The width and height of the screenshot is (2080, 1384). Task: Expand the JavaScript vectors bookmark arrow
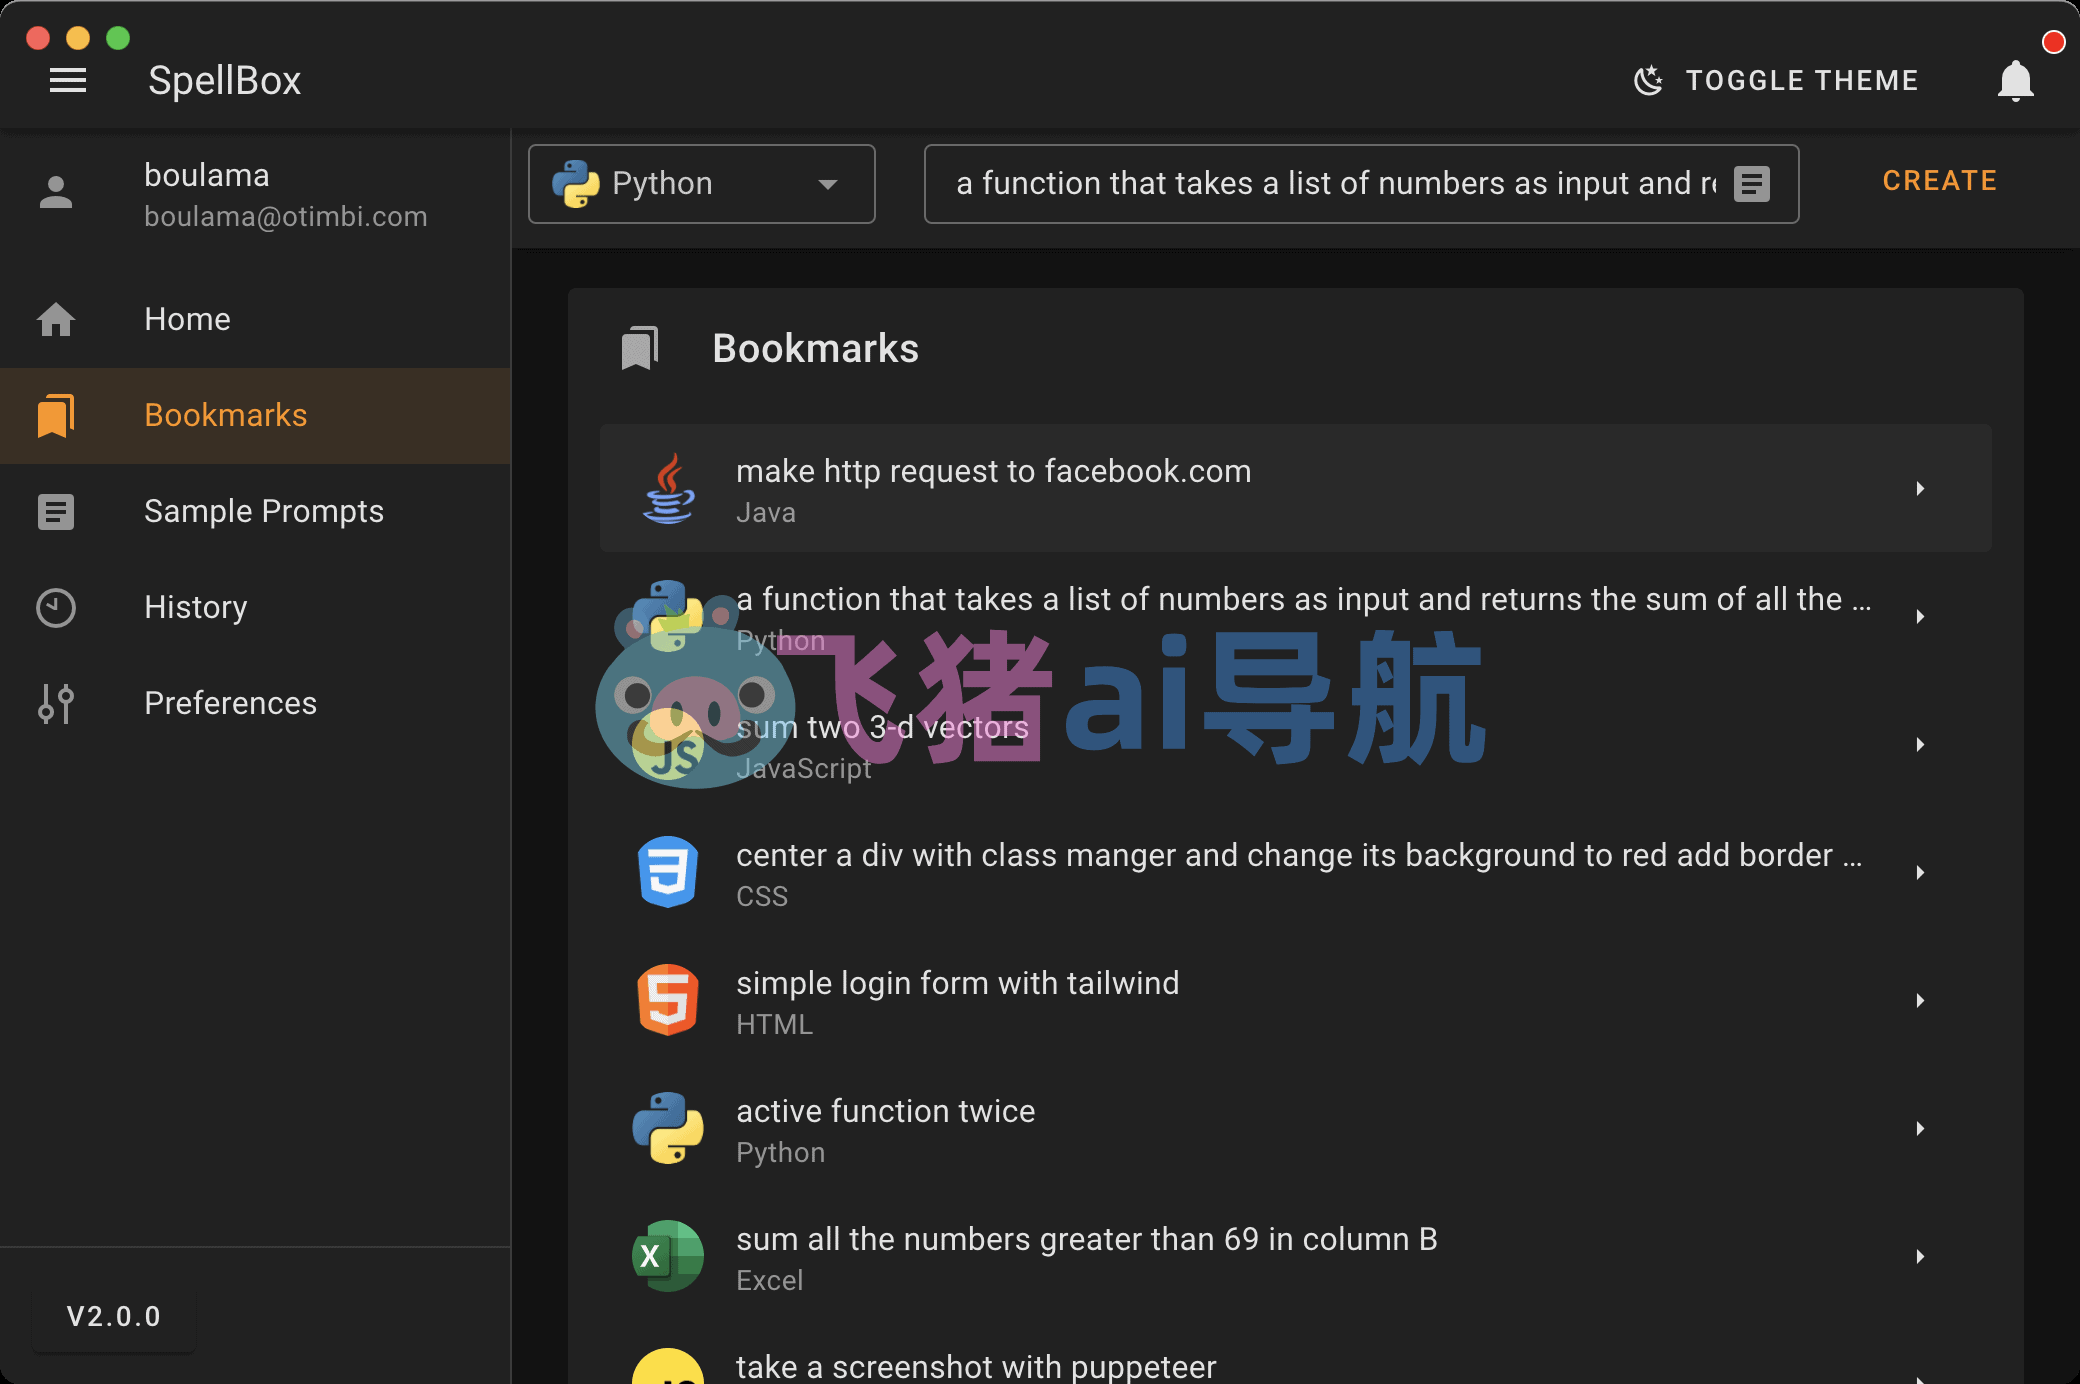[x=1920, y=744]
